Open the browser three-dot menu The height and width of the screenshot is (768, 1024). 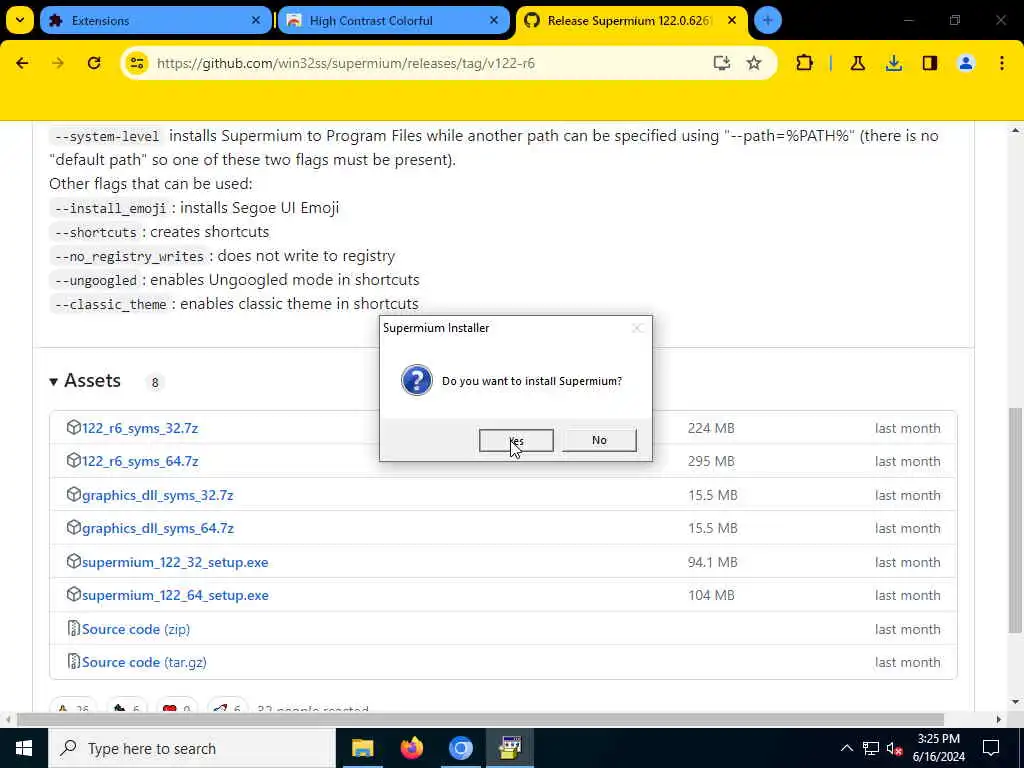pyautogui.click(x=1001, y=63)
